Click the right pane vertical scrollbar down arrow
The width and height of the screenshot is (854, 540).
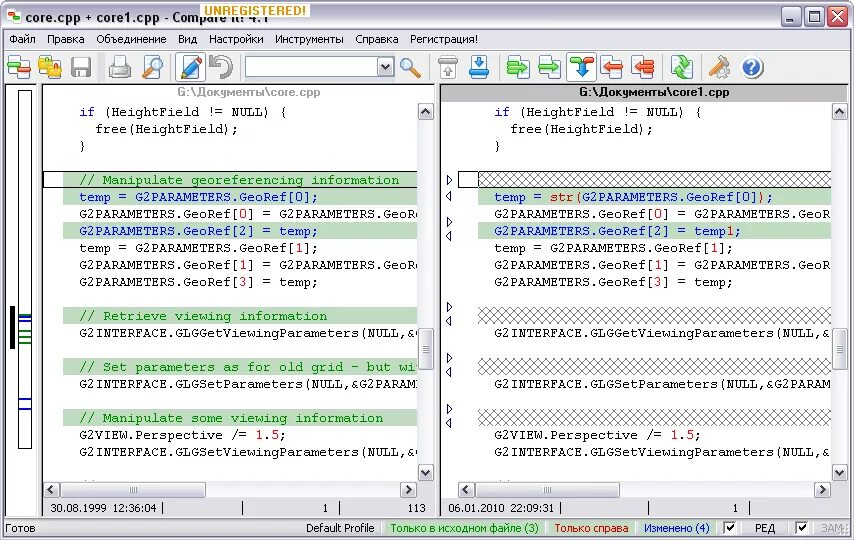tap(840, 472)
